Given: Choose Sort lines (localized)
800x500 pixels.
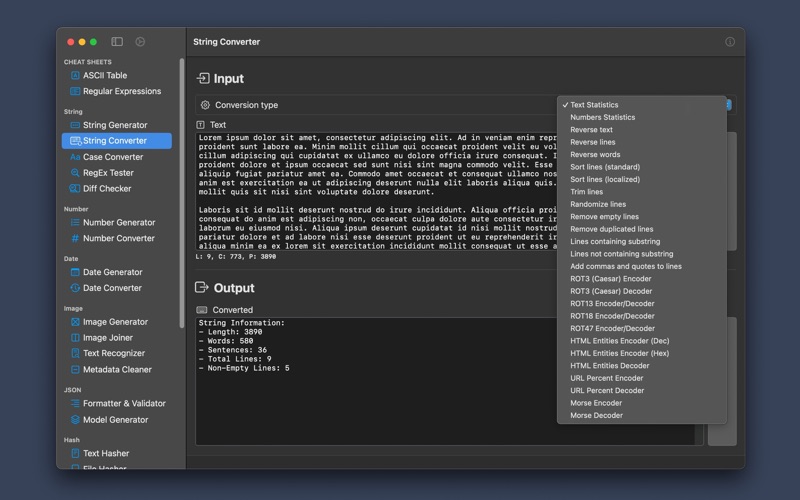Looking at the screenshot, I should [642, 179].
